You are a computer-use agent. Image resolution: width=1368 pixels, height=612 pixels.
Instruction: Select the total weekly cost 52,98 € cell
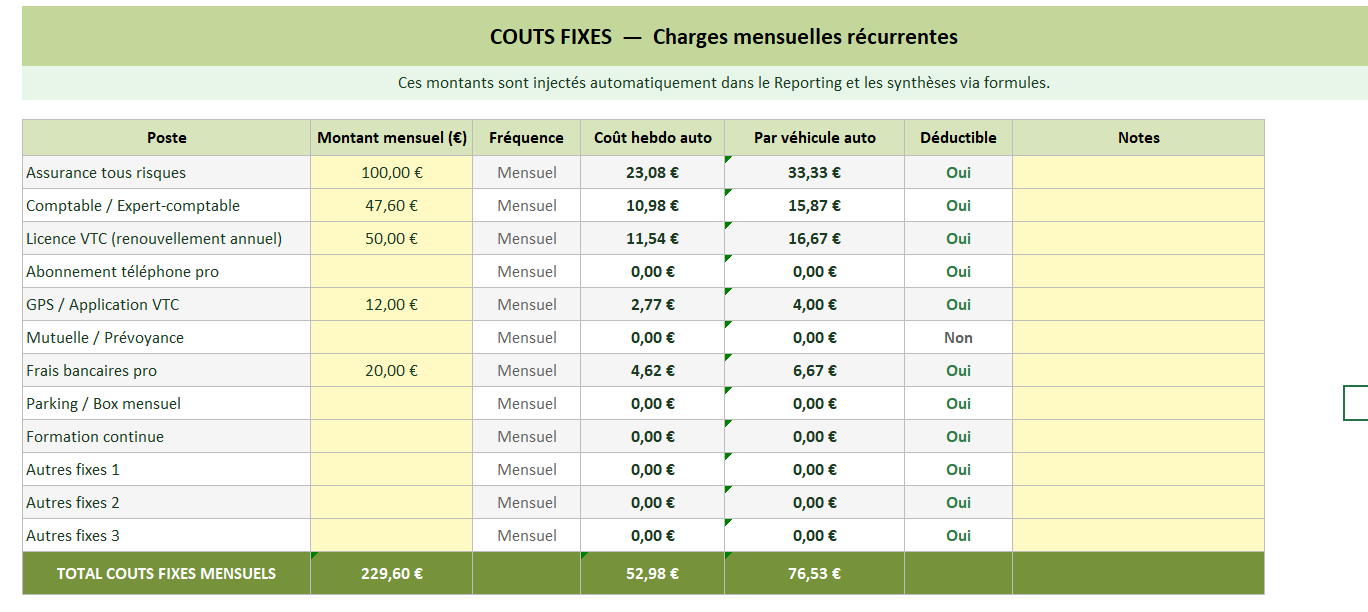coord(653,573)
